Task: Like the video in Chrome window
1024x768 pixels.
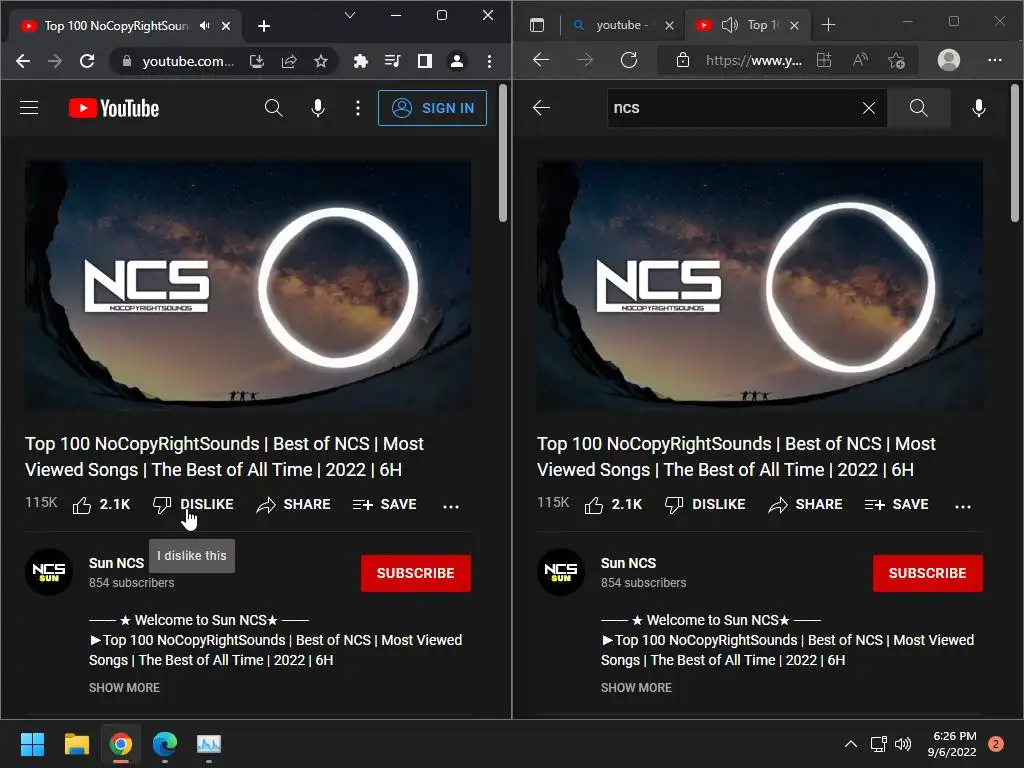Action: tap(101, 505)
